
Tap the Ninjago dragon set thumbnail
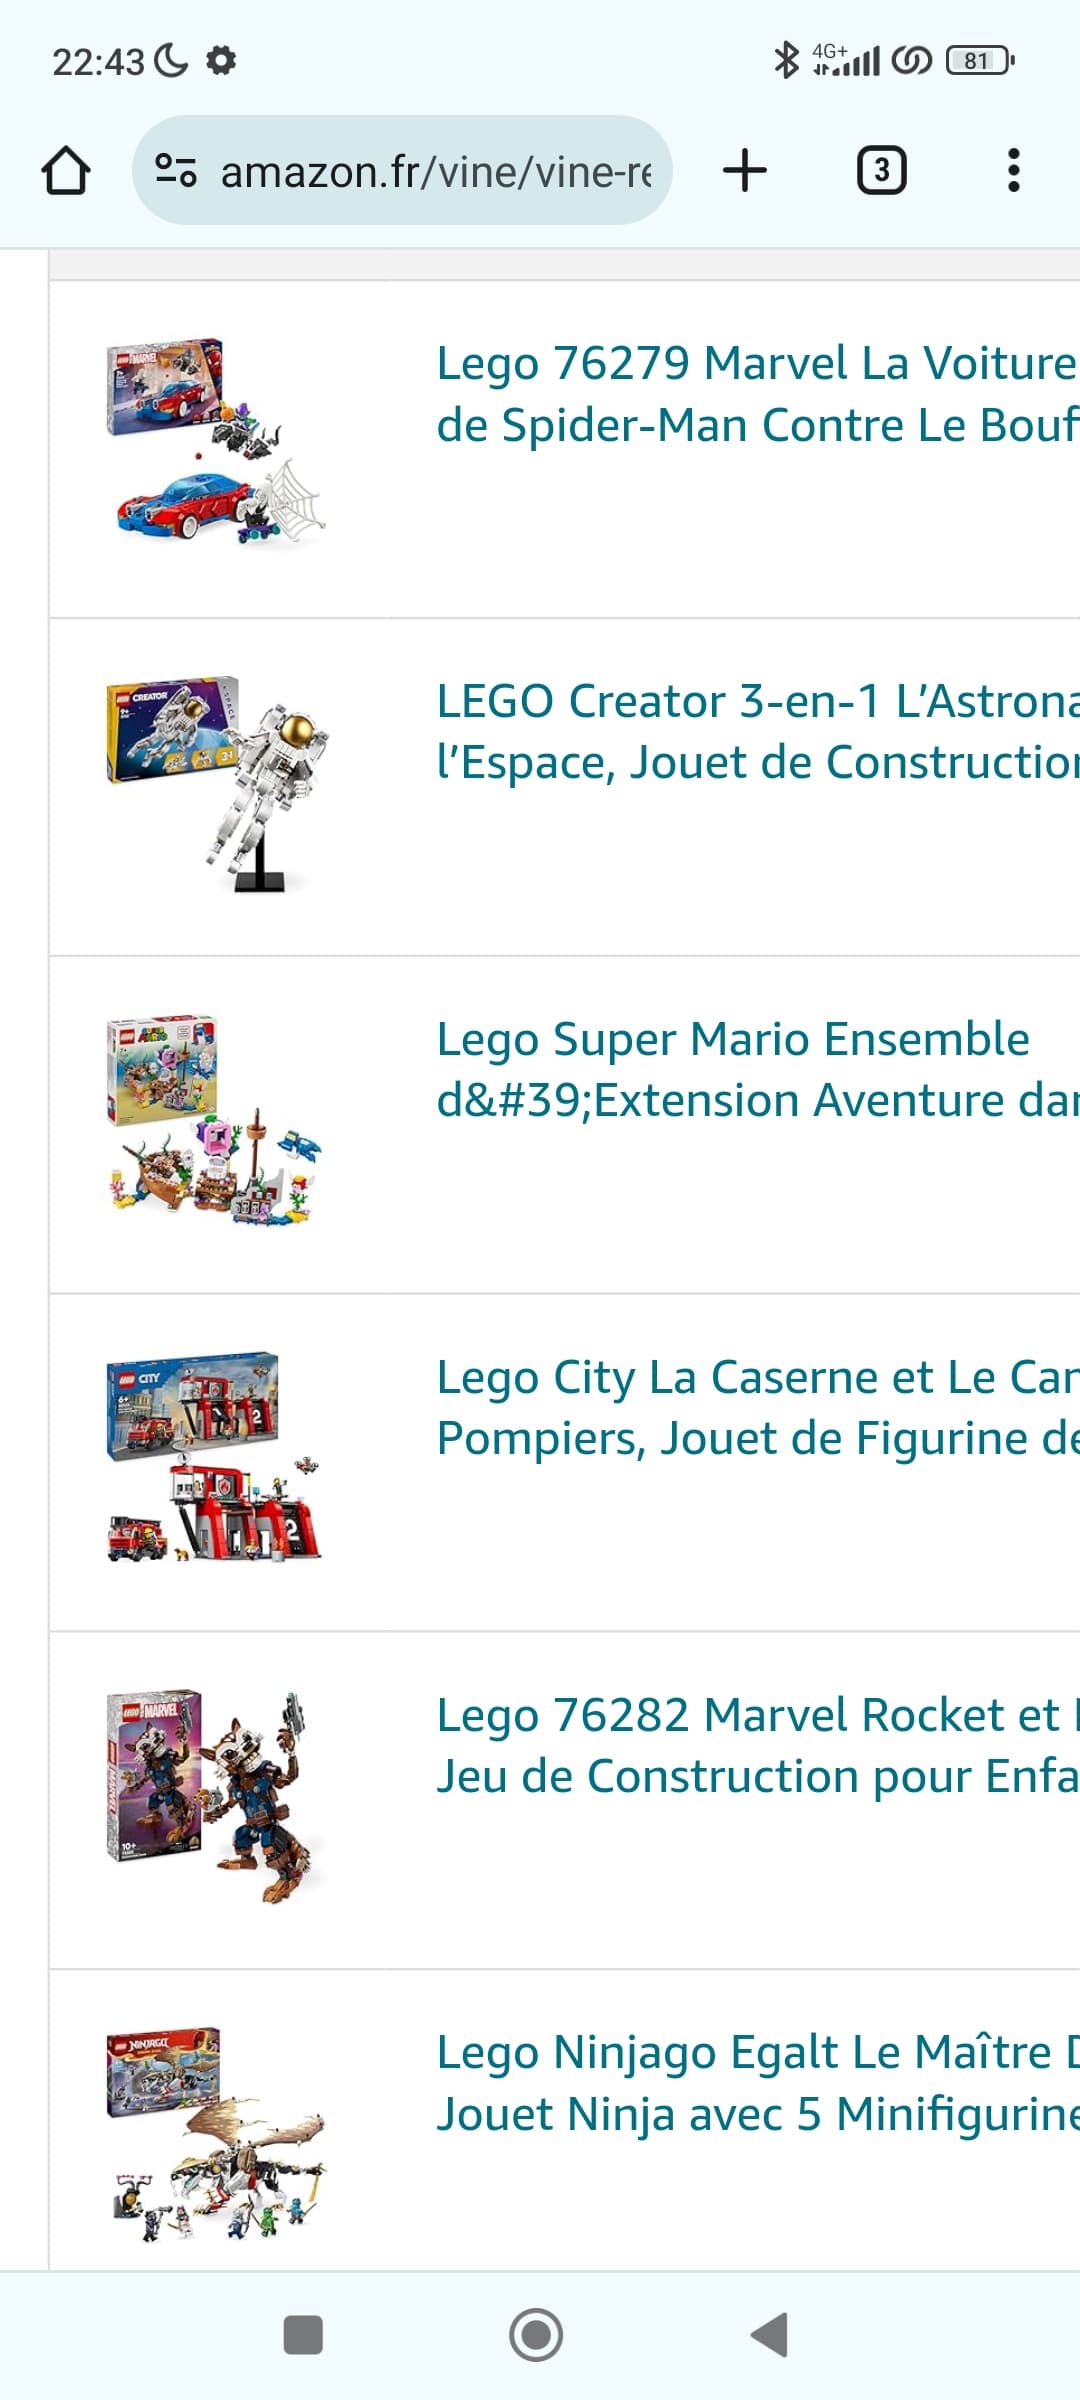point(217,2134)
